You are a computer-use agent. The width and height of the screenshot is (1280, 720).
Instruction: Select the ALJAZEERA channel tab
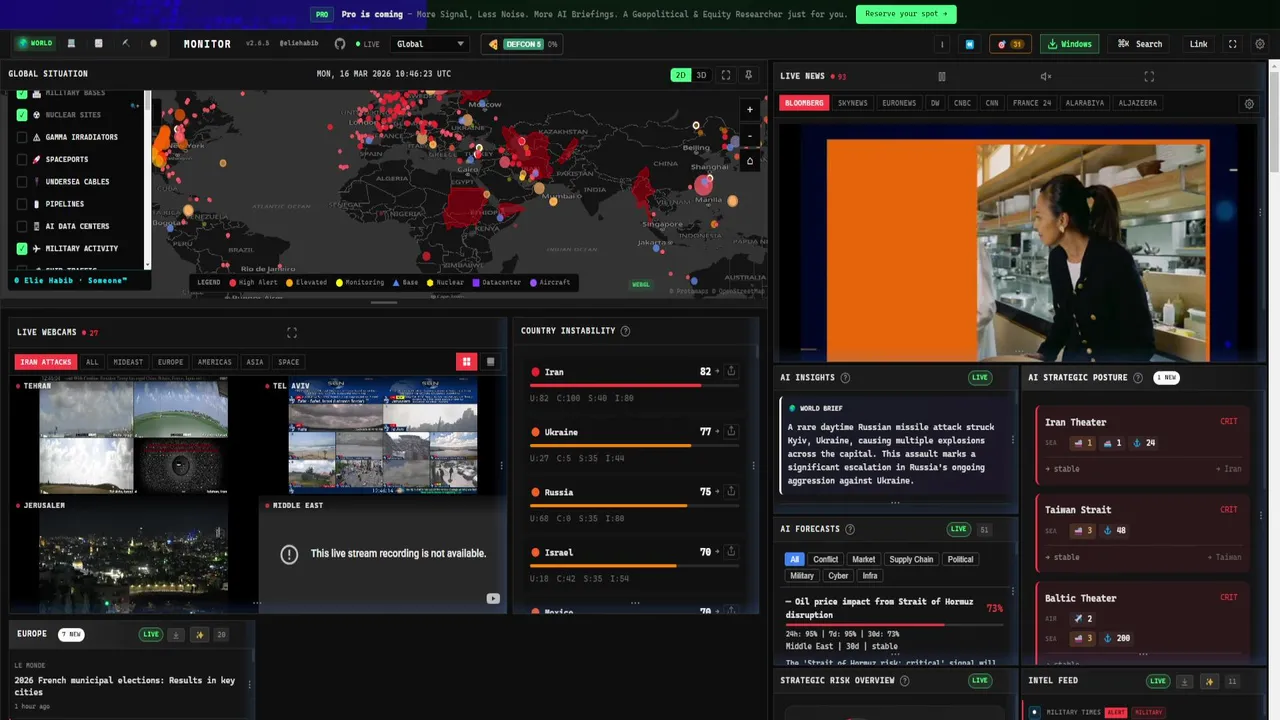(x=1138, y=103)
